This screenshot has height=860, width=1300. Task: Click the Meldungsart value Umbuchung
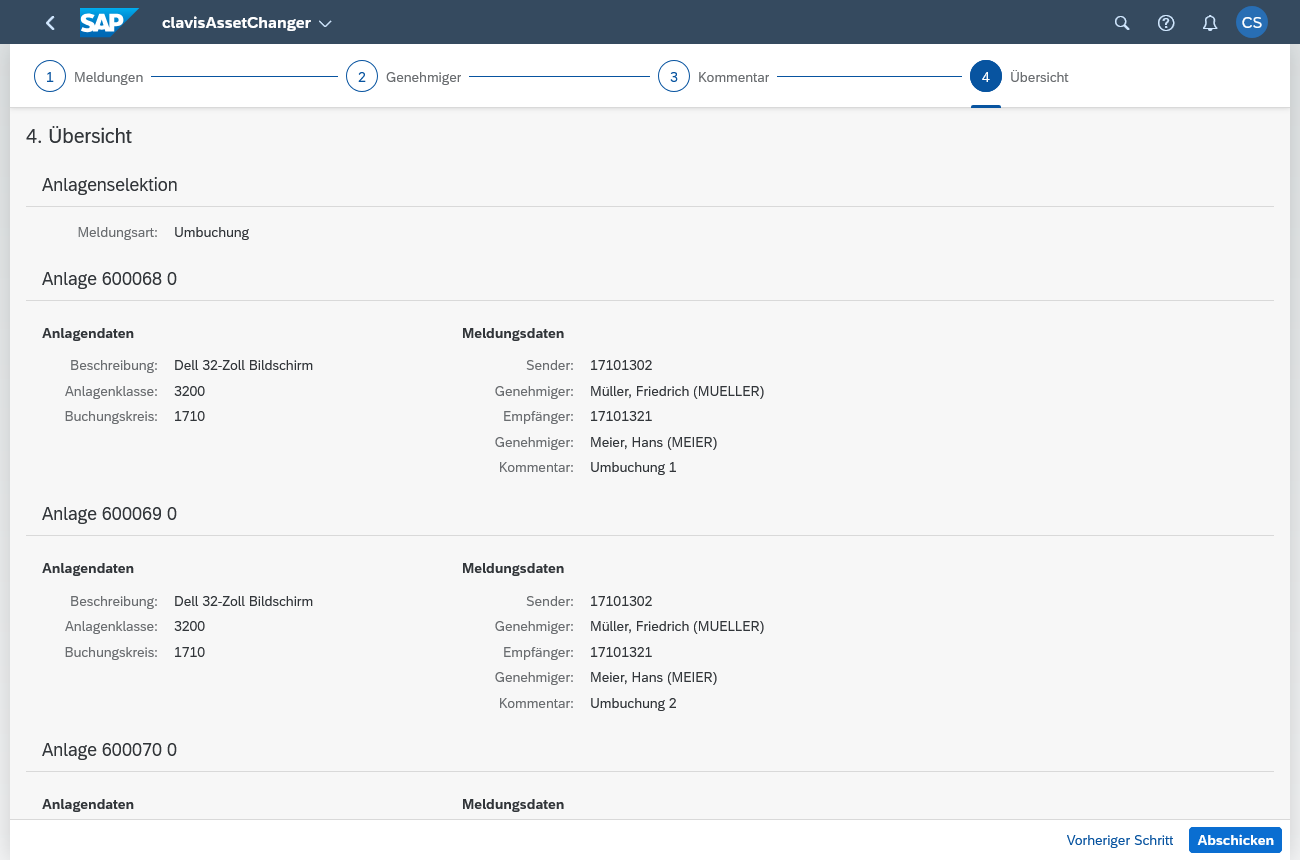click(x=211, y=232)
